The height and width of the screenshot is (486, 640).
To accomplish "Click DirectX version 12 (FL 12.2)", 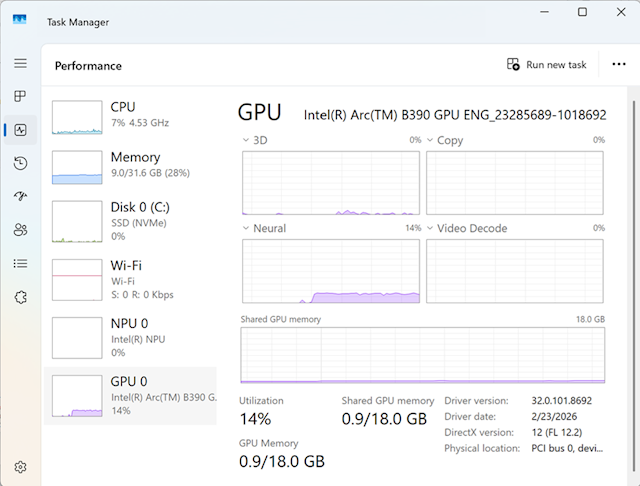I will 557,433.
